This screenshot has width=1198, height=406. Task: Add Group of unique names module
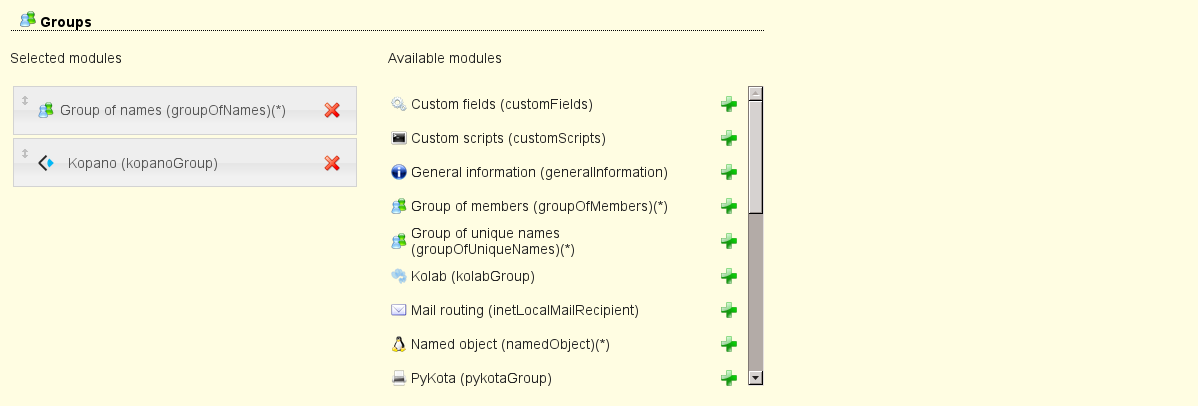pos(729,241)
